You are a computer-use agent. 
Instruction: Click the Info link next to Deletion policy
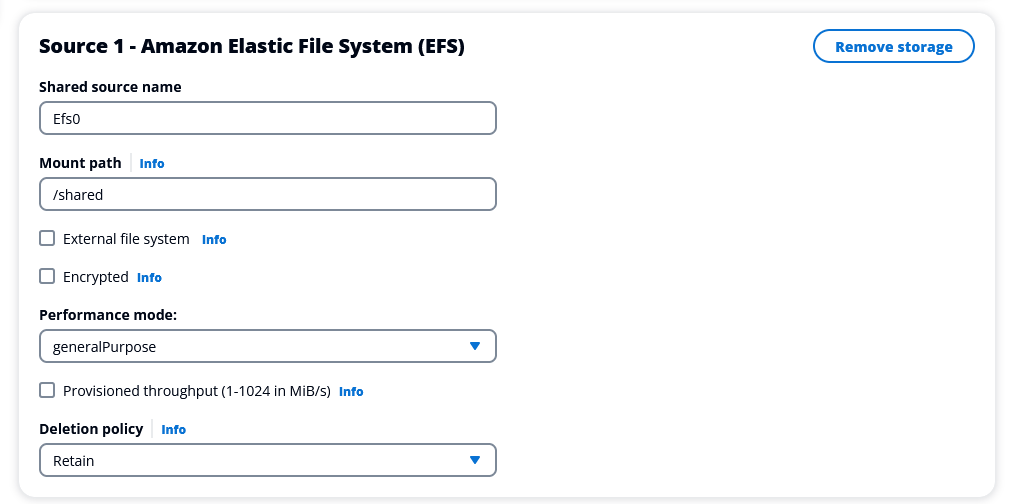point(174,429)
